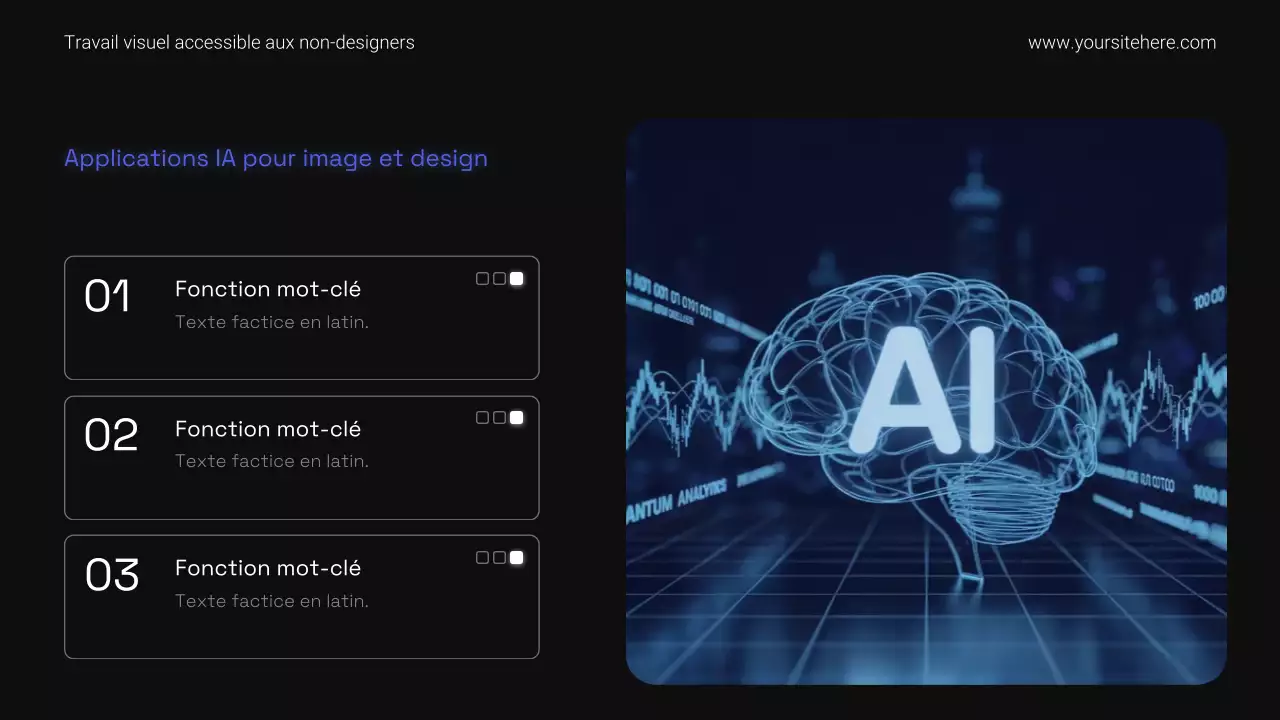The image size is (1280, 720).
Task: Select the number 03 badge
Action: pyautogui.click(x=111, y=575)
